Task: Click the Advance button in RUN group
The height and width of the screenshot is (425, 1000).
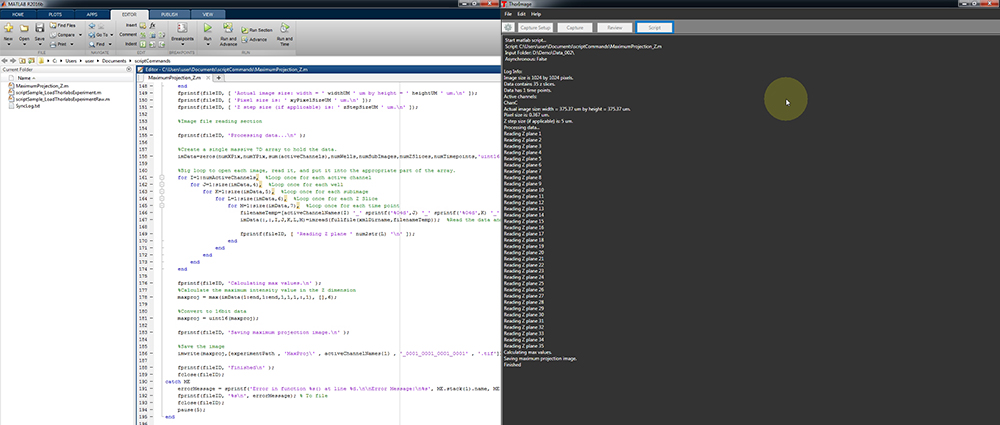Action: click(x=254, y=40)
